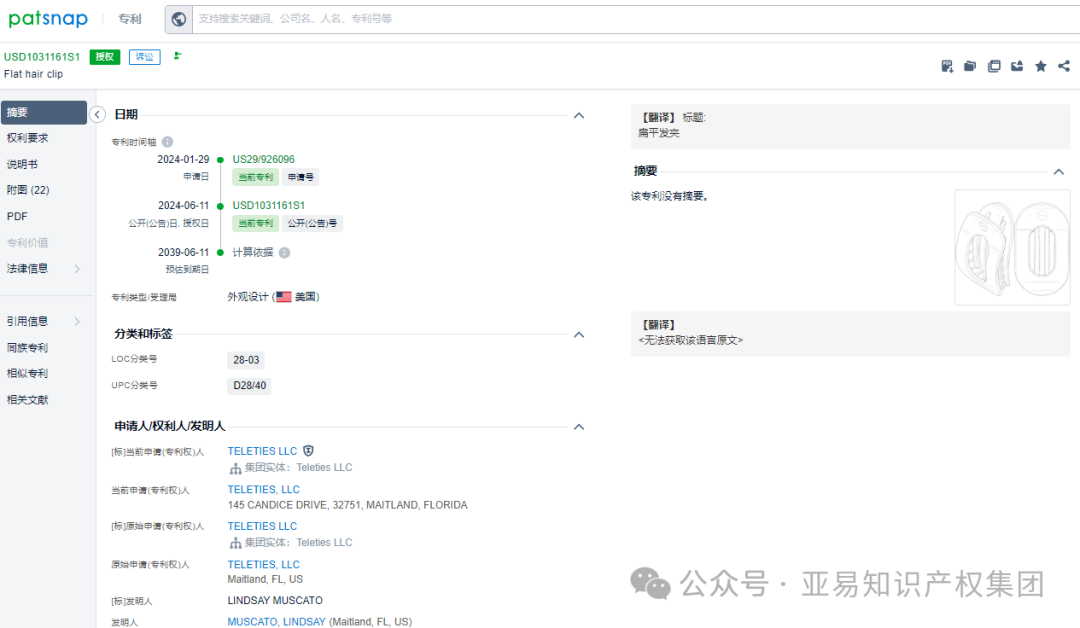Click inventor name LINDSAY MUSCATO
Image resolution: width=1080 pixels, height=628 pixels.
(x=275, y=600)
